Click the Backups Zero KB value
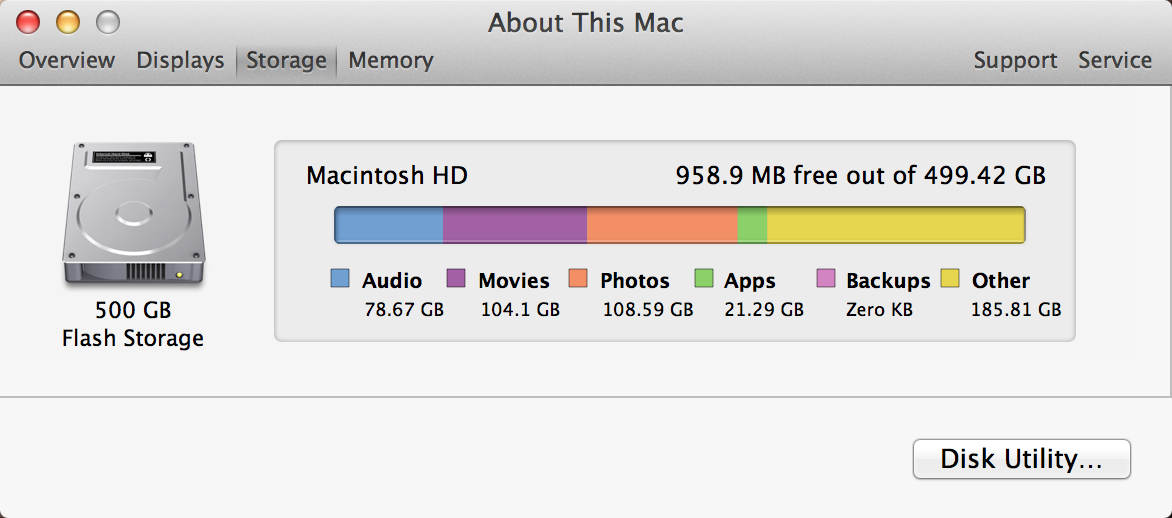The image size is (1172, 518). [879, 309]
